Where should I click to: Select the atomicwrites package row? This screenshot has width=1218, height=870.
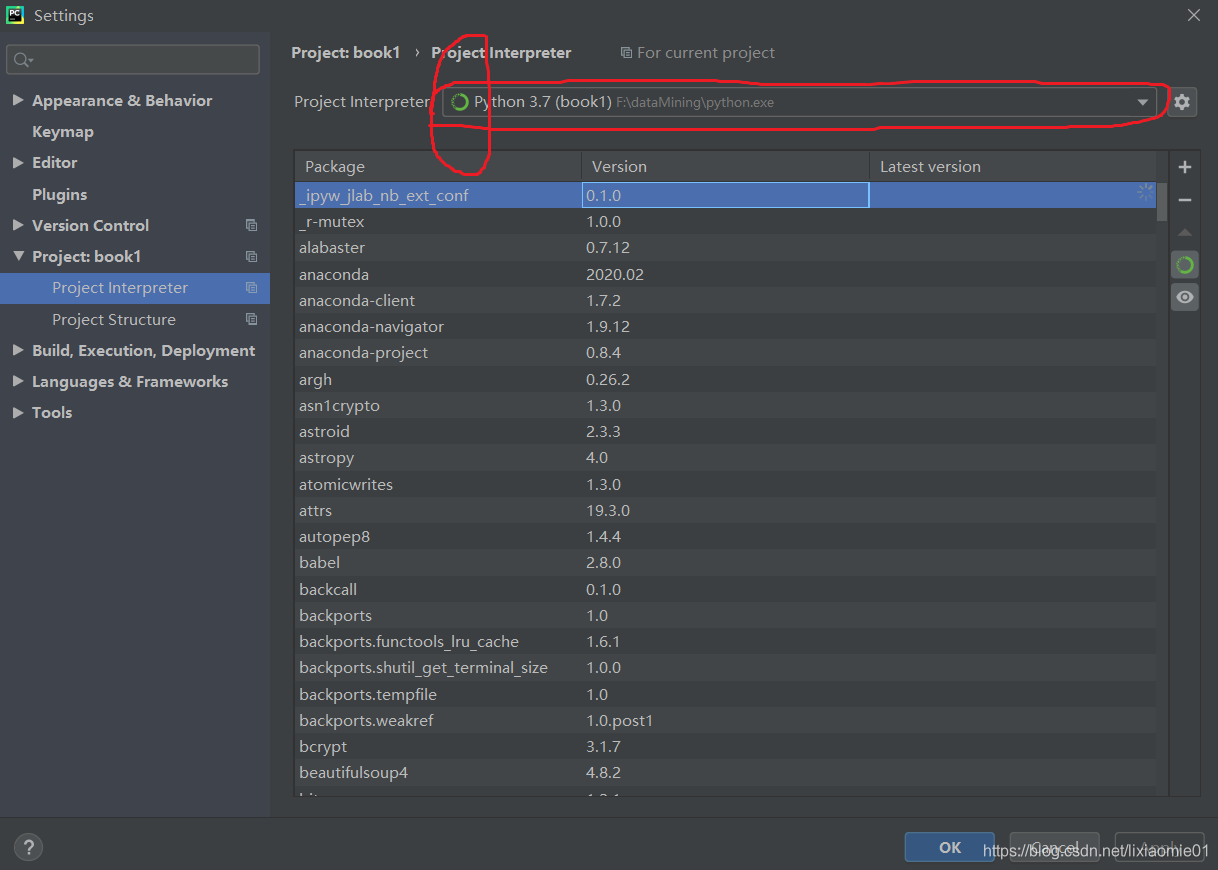(x=726, y=484)
